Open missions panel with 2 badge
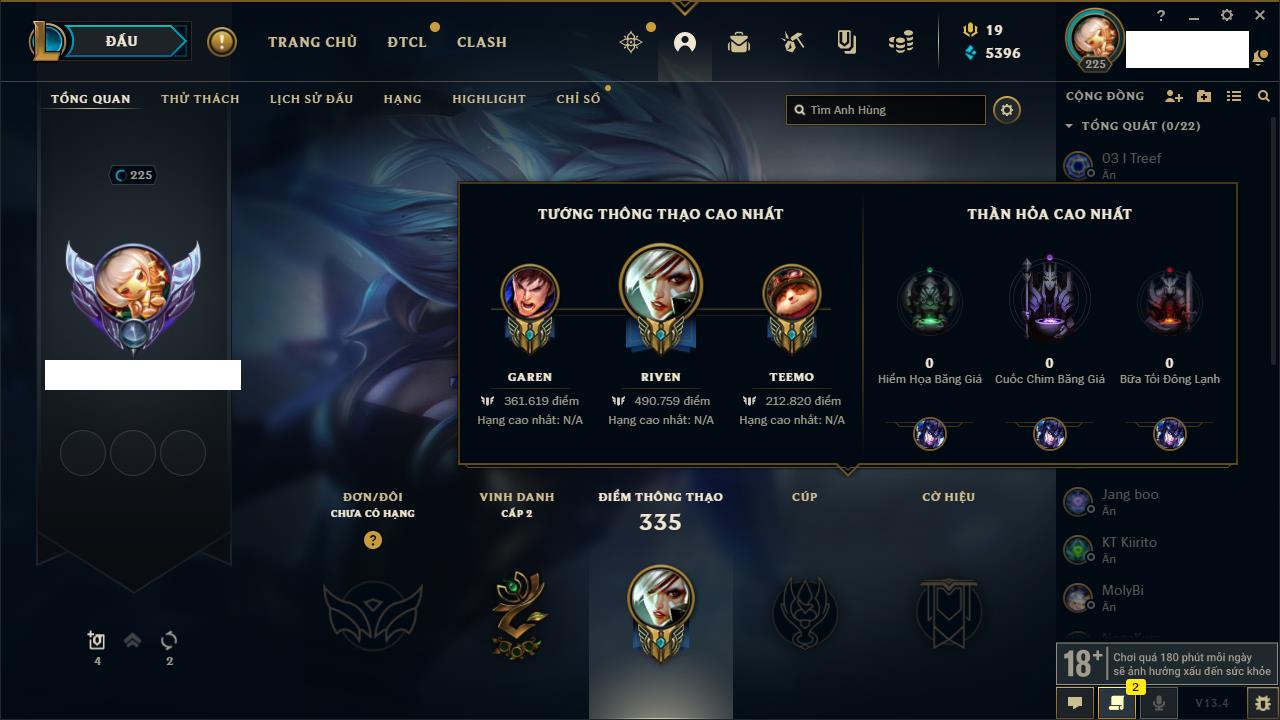The height and width of the screenshot is (720, 1280). 1117,703
